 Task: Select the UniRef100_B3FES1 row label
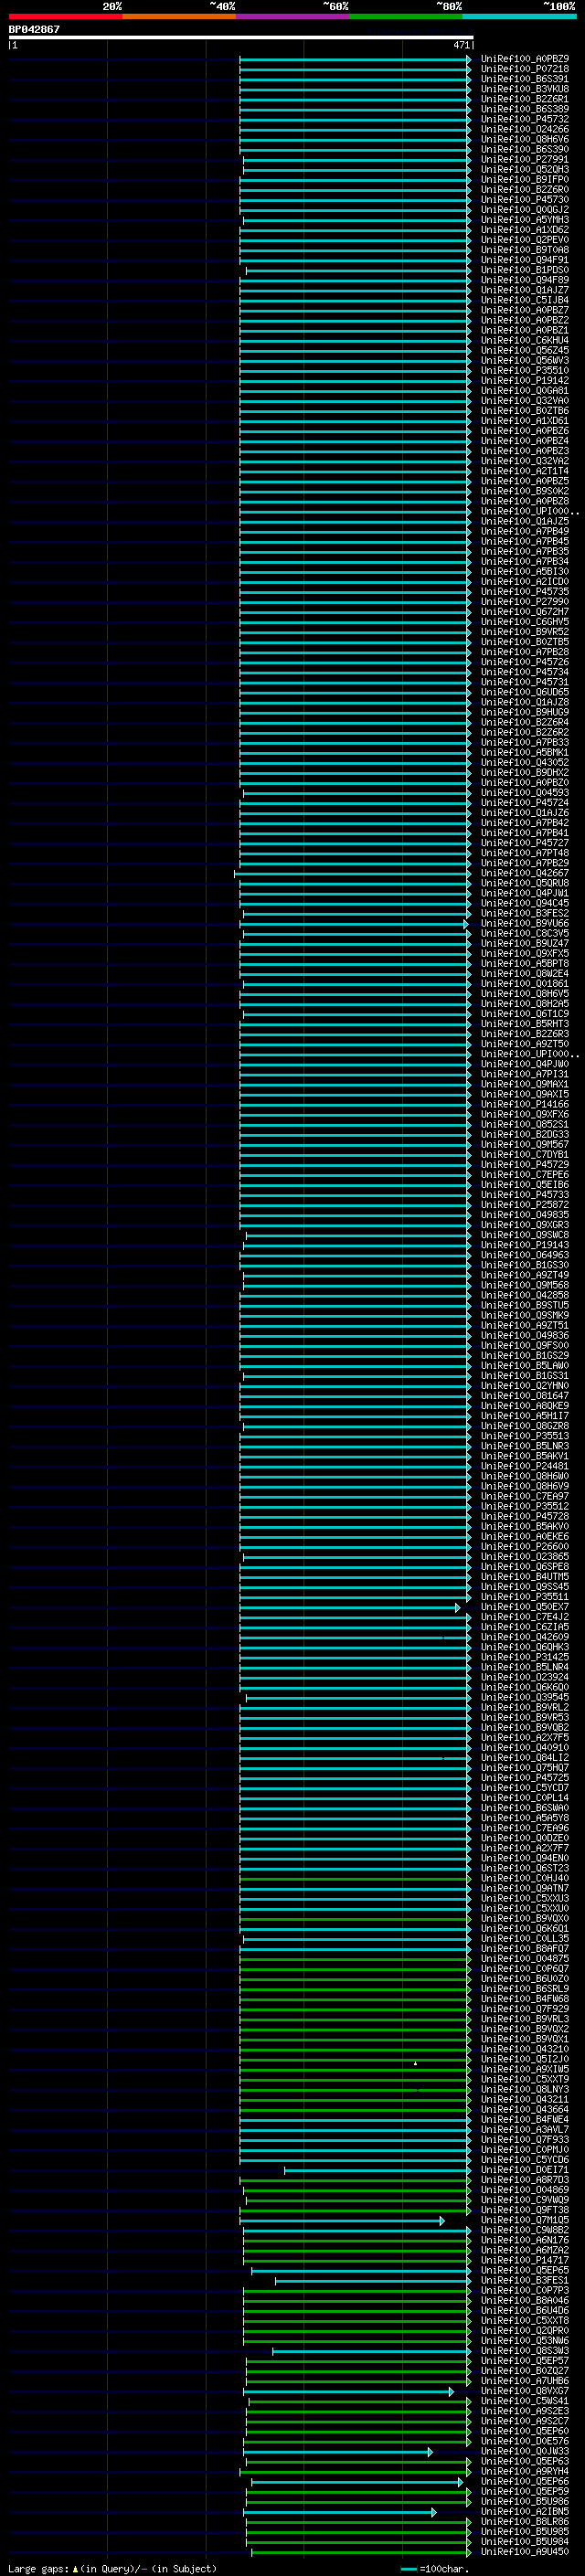[525, 2280]
